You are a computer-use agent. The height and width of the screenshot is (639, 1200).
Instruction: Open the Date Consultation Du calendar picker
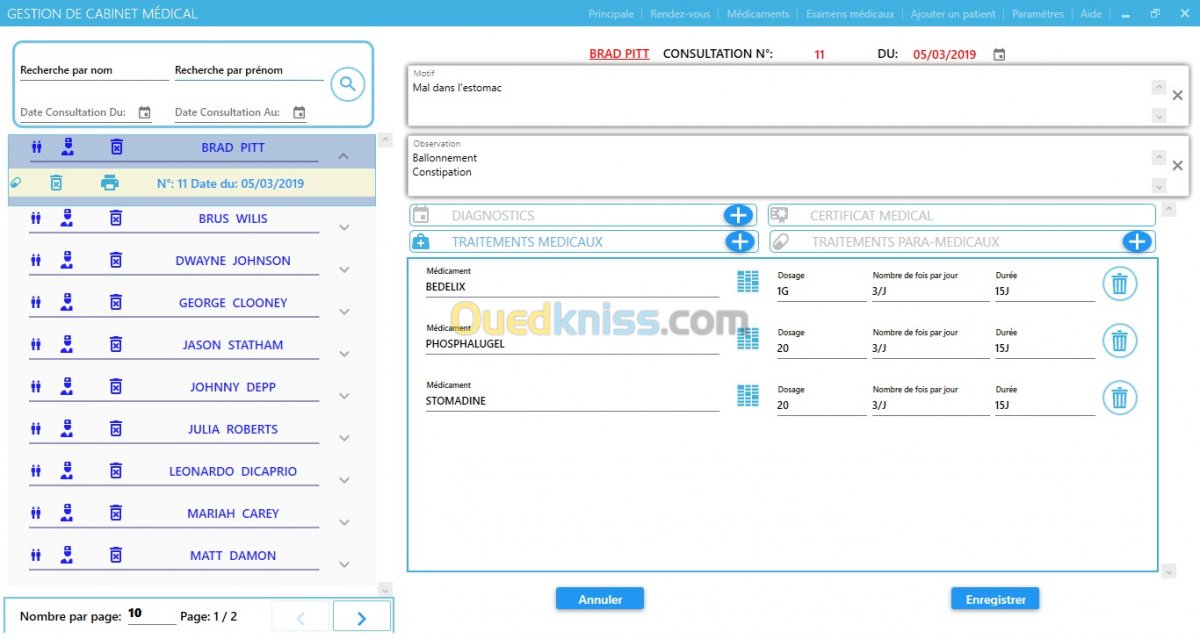click(143, 112)
